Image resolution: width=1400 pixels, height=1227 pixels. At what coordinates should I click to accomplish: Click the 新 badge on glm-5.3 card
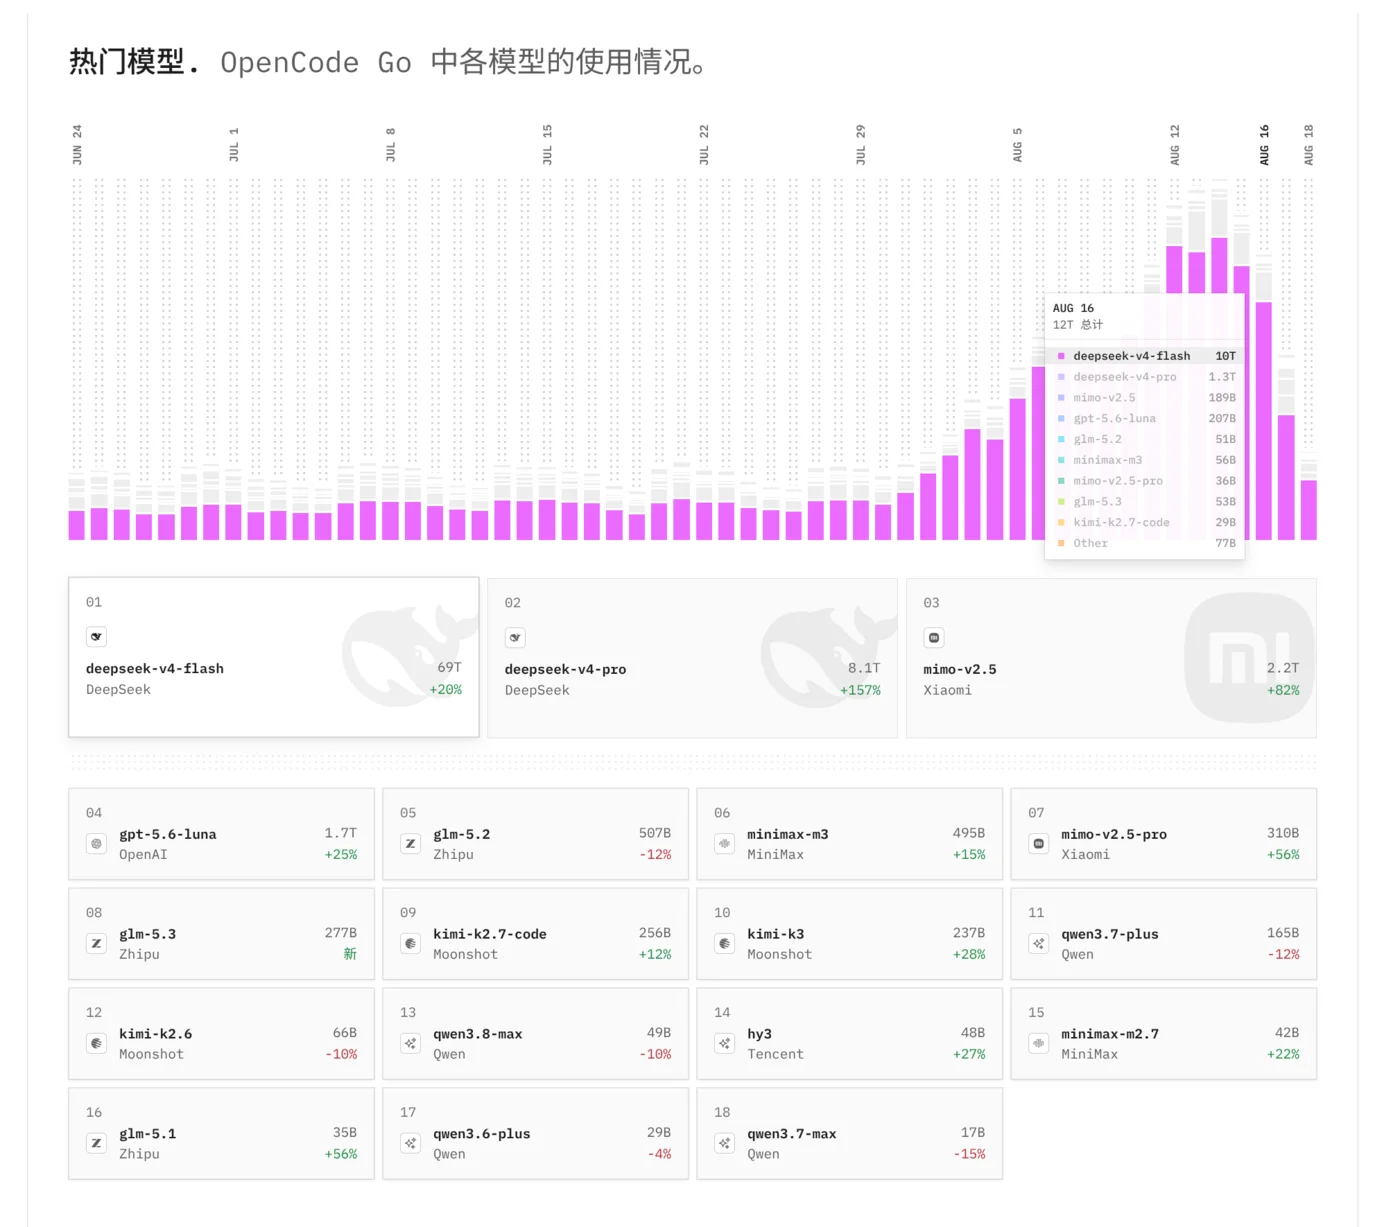[350, 954]
